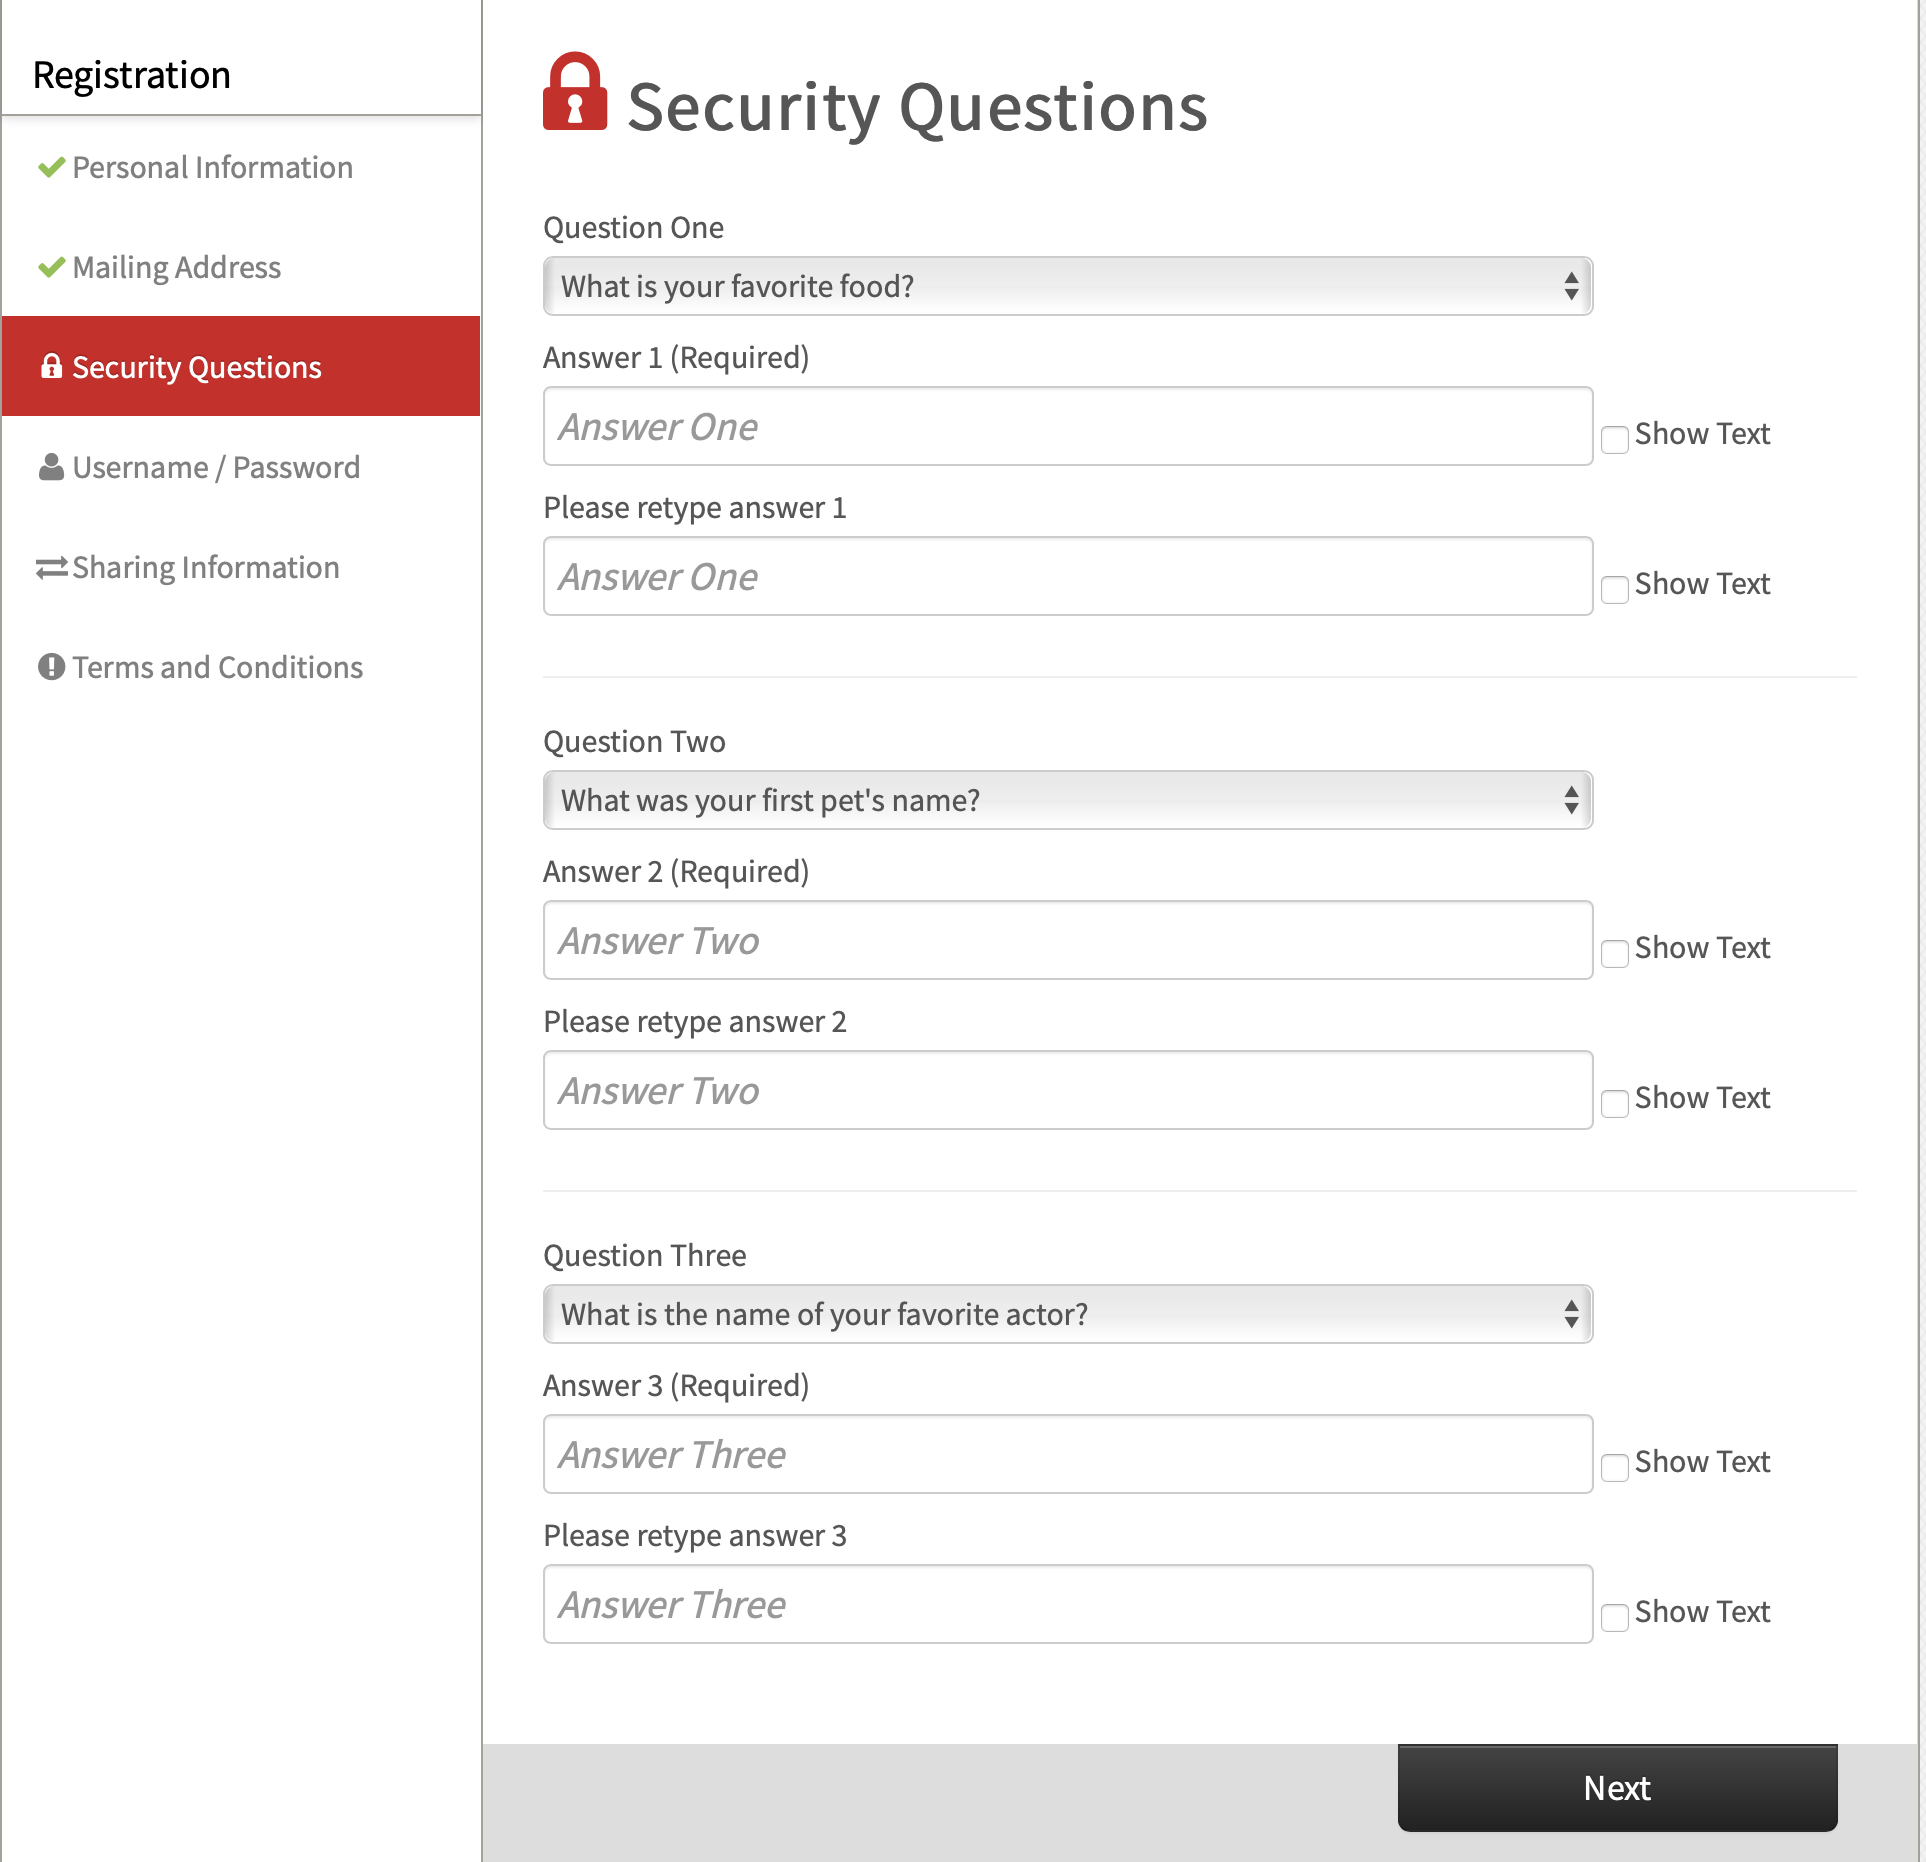Viewport: 1926px width, 1862px height.
Task: Click the green checkmark next to Personal Information
Action: (51, 167)
